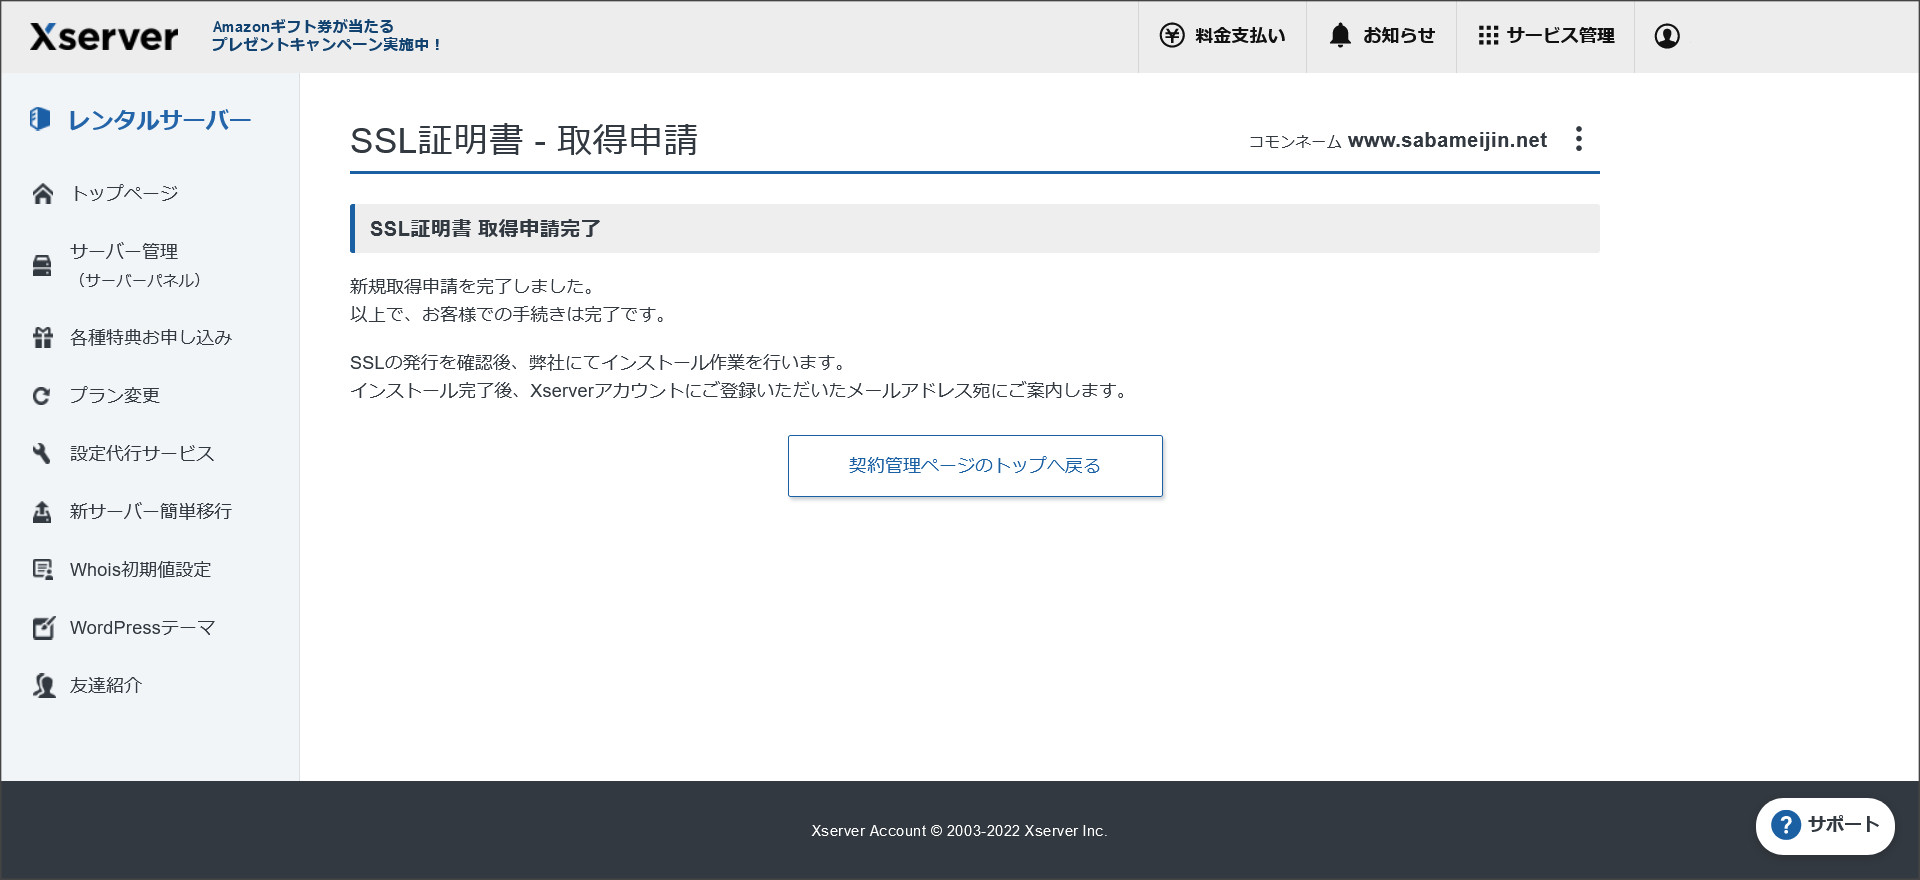Image resolution: width=1920 pixels, height=880 pixels.
Task: Click the 新規取得申請を完了しました message
Action: click(475, 287)
